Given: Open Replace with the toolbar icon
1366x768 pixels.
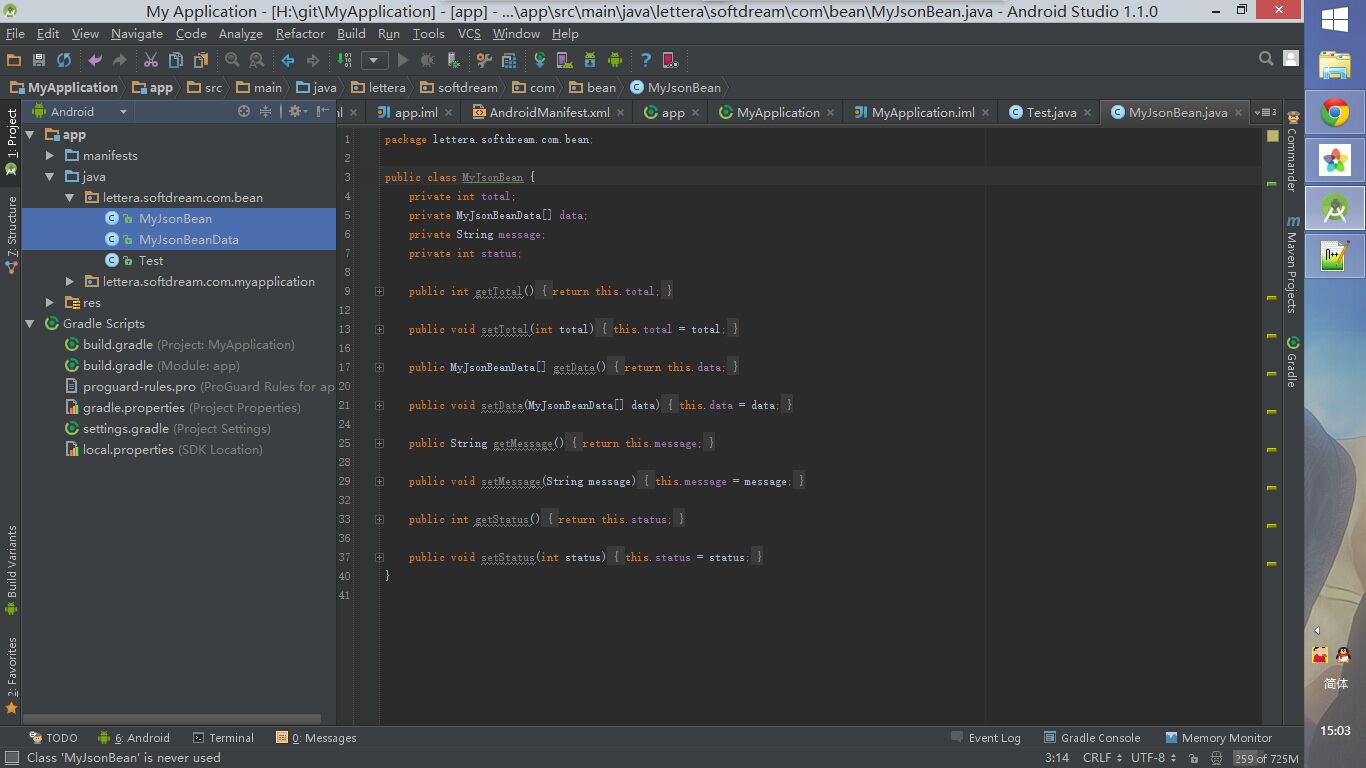Looking at the screenshot, I should coord(256,60).
